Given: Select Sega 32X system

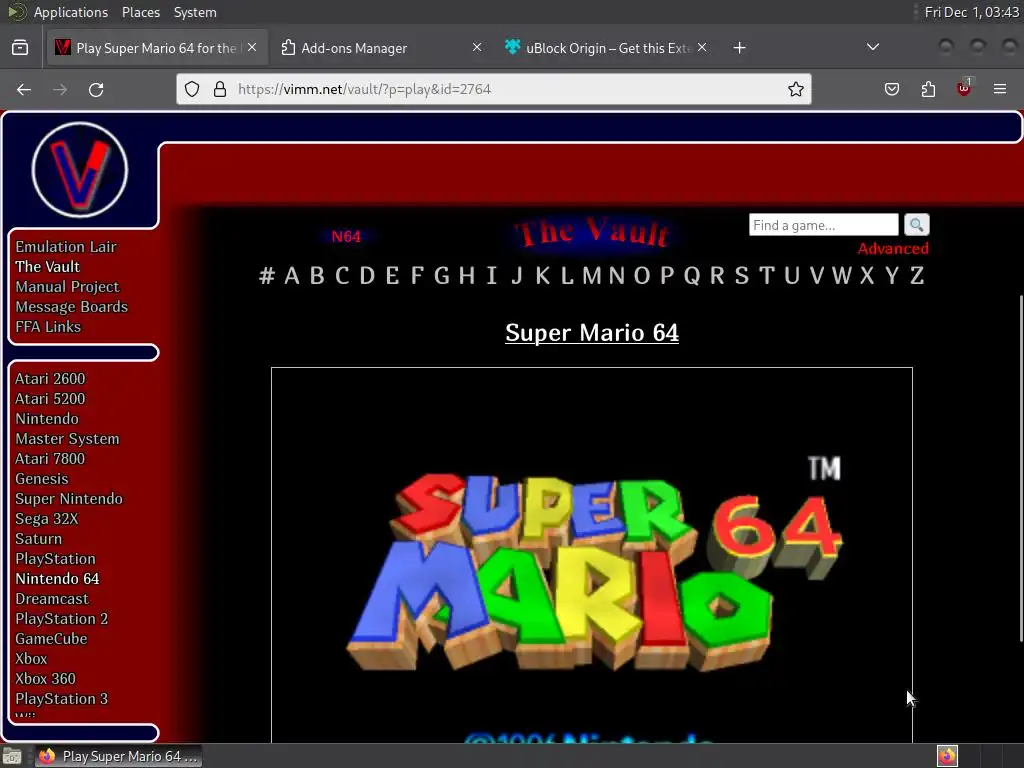Looking at the screenshot, I should coord(47,519).
